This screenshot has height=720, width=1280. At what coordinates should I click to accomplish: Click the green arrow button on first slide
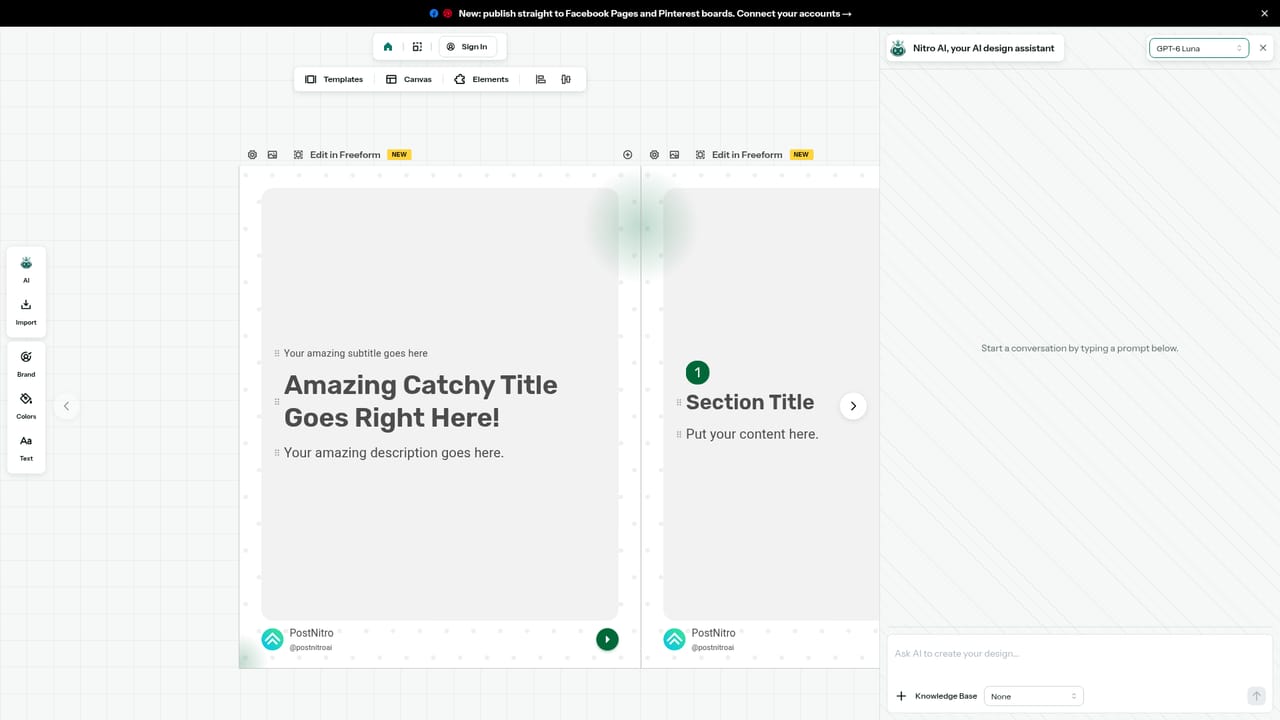pos(607,639)
